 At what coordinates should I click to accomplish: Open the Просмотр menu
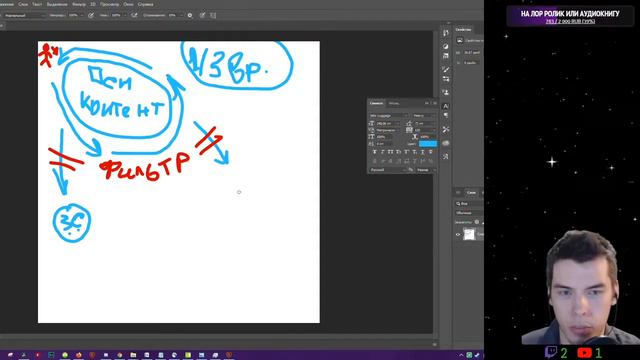109,4
